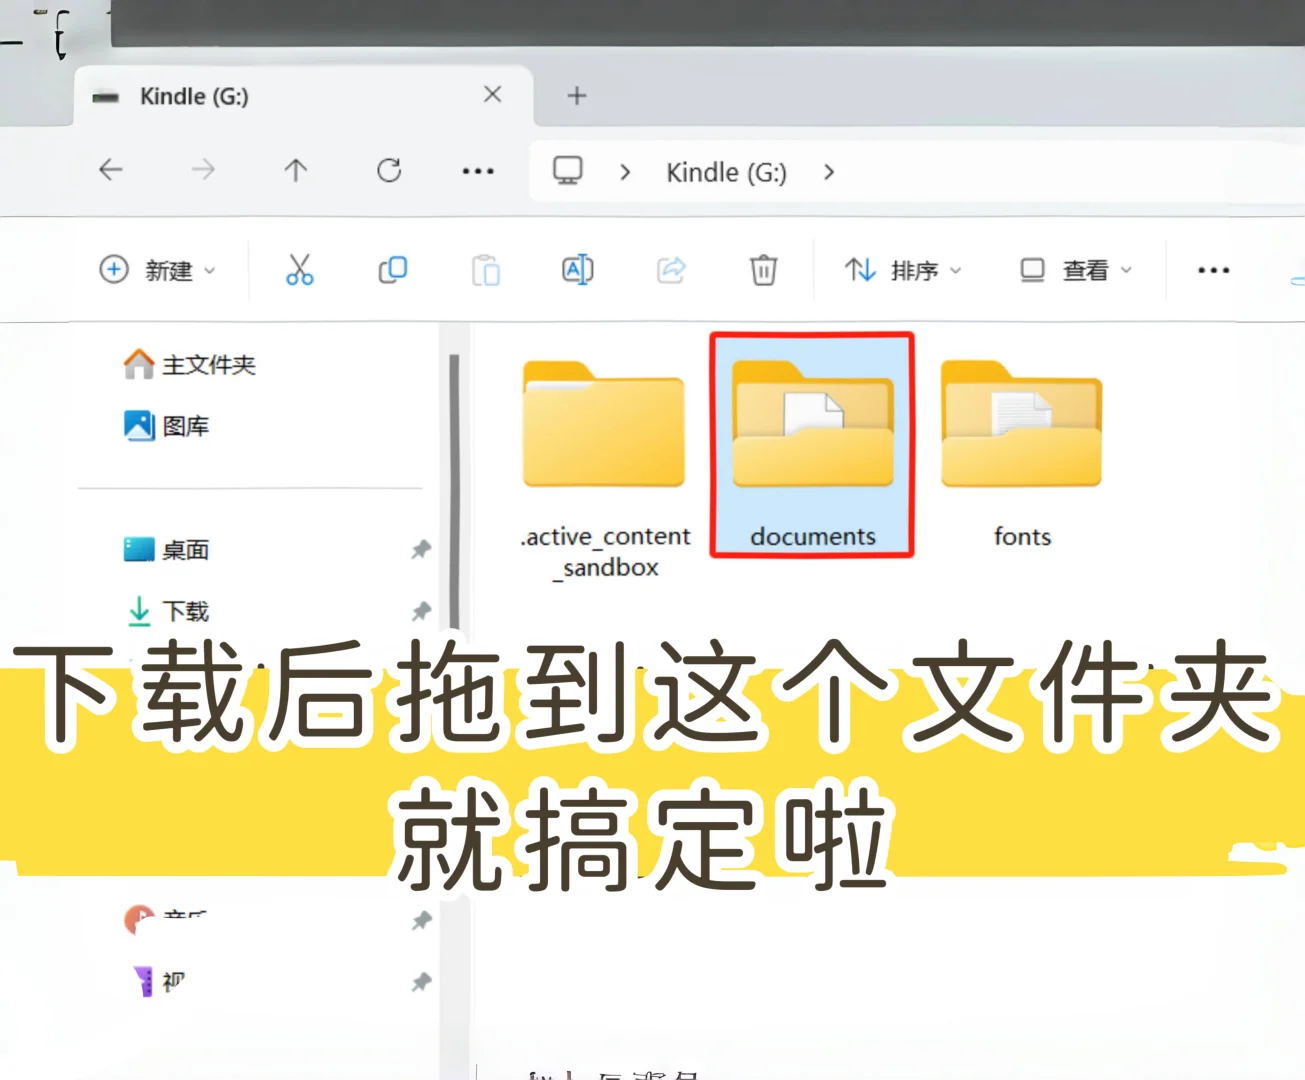Screen dimensions: 1305x1080
Task: Click the This PC monitor icon in address bar
Action: pyautogui.click(x=568, y=170)
